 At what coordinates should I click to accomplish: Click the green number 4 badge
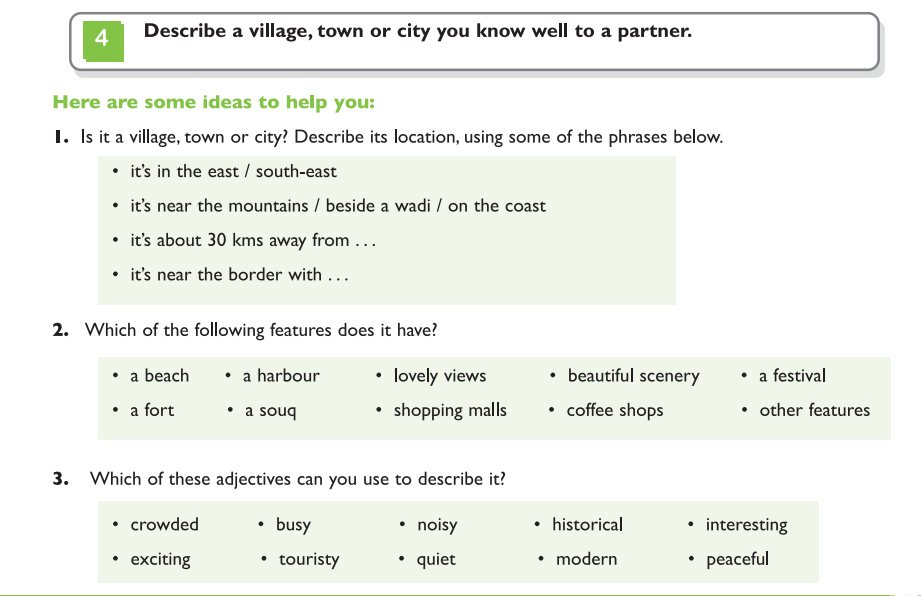tap(103, 41)
